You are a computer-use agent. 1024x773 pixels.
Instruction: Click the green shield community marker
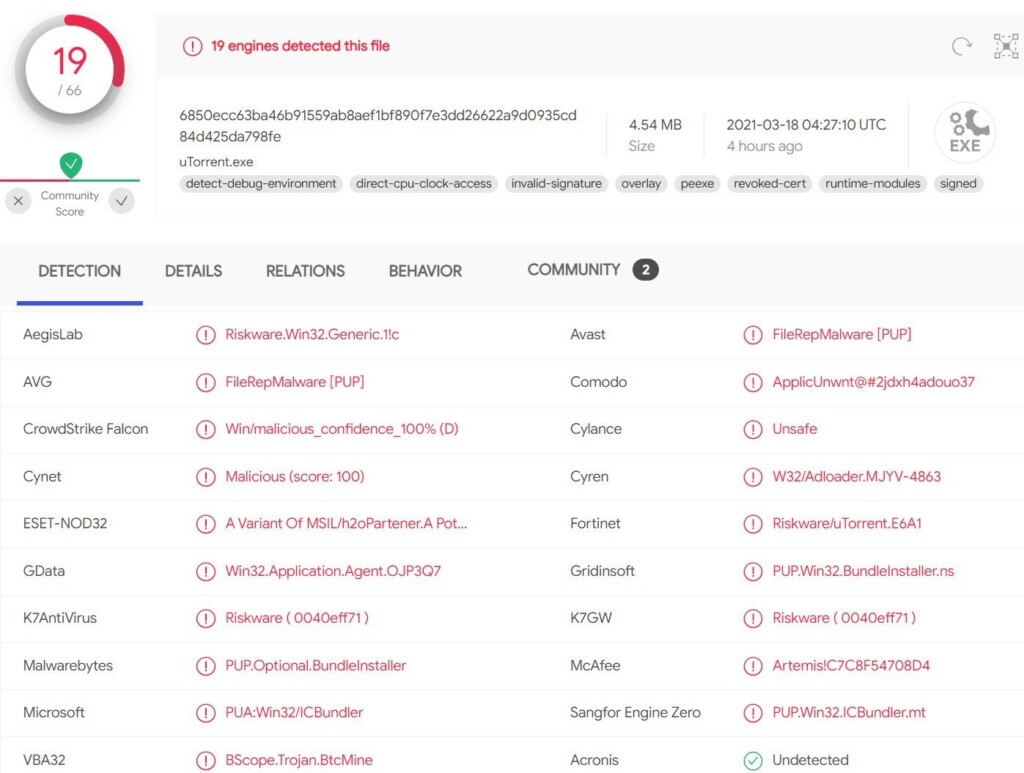(71, 165)
